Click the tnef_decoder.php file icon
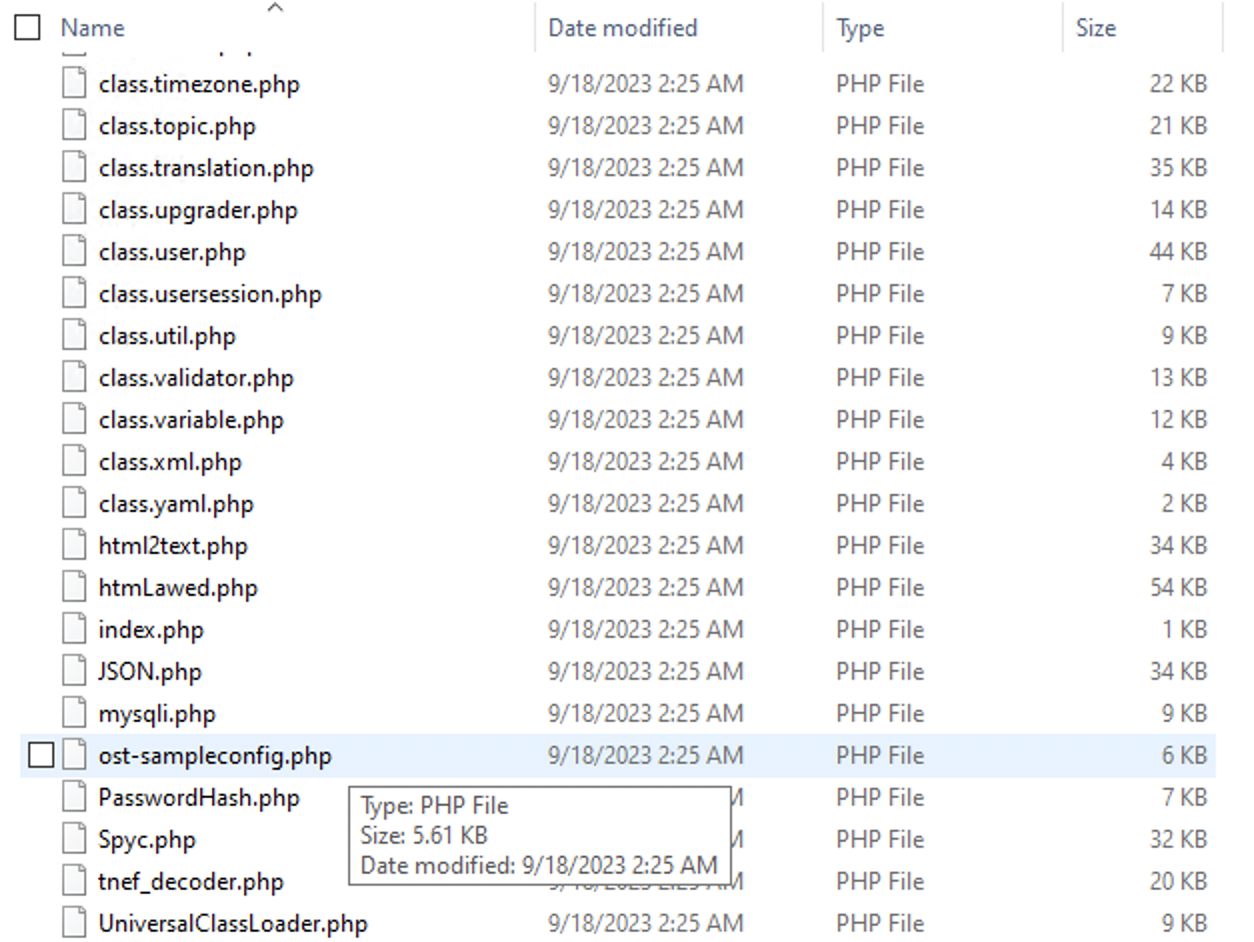Screen dimensions: 1254x942 tap(75, 882)
